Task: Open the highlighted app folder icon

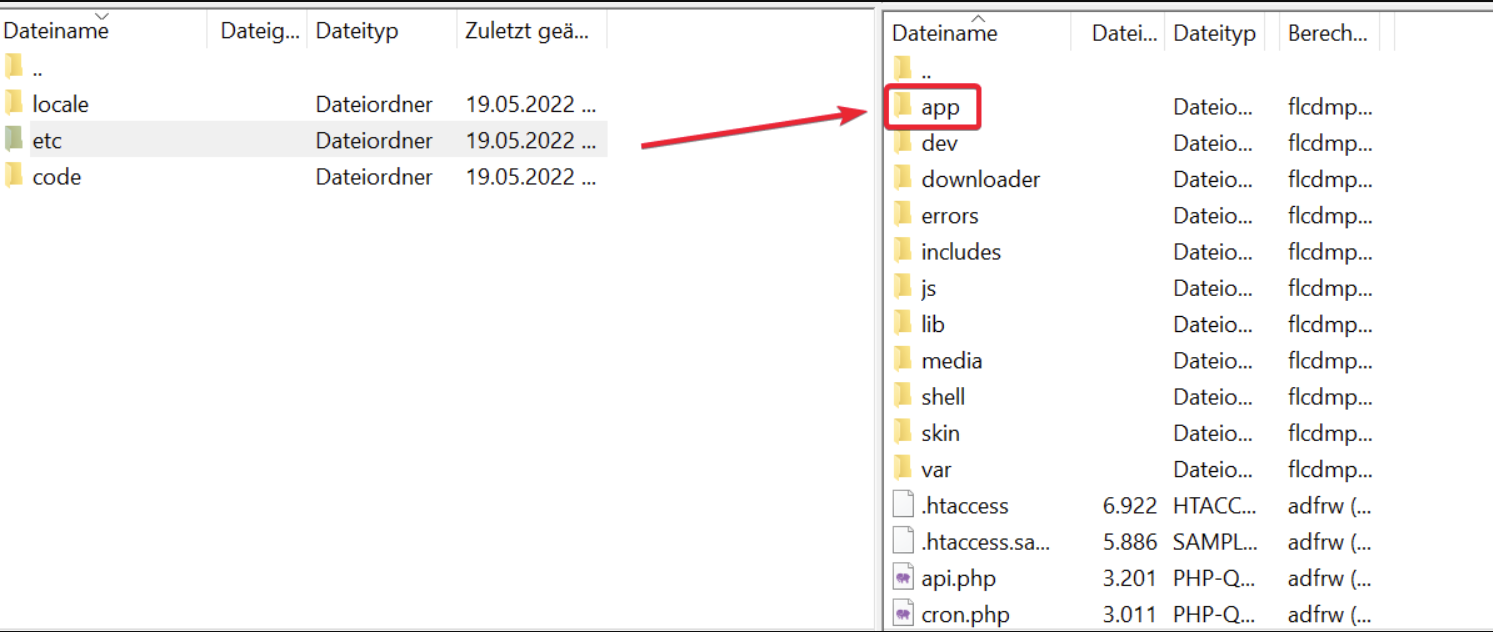Action: [x=902, y=106]
